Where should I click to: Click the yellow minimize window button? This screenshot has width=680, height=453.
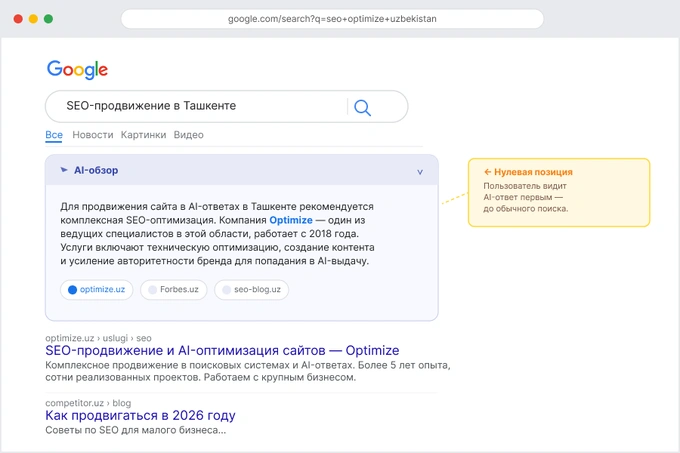click(33, 19)
